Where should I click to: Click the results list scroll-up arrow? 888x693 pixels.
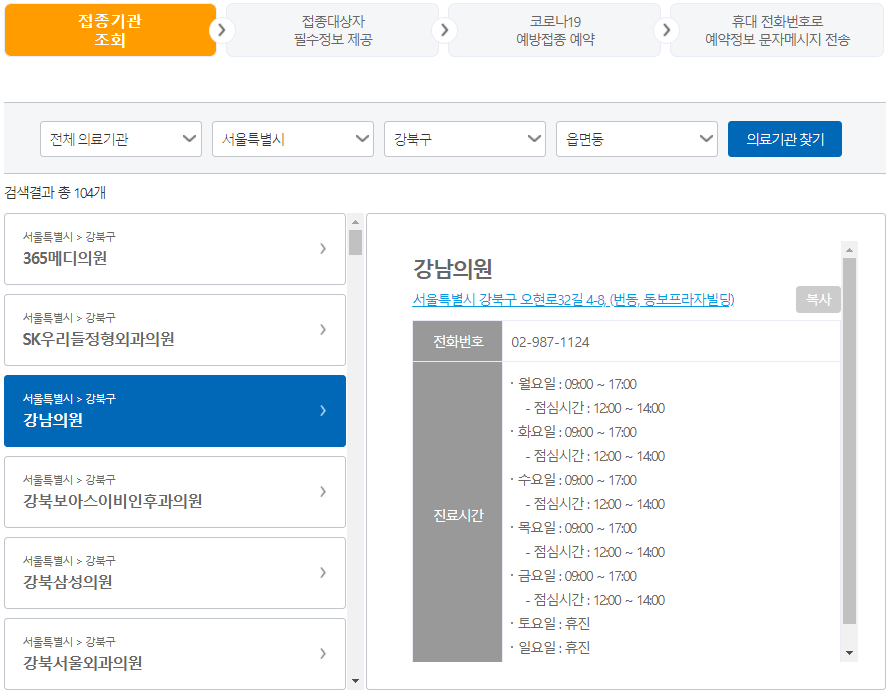[x=355, y=222]
